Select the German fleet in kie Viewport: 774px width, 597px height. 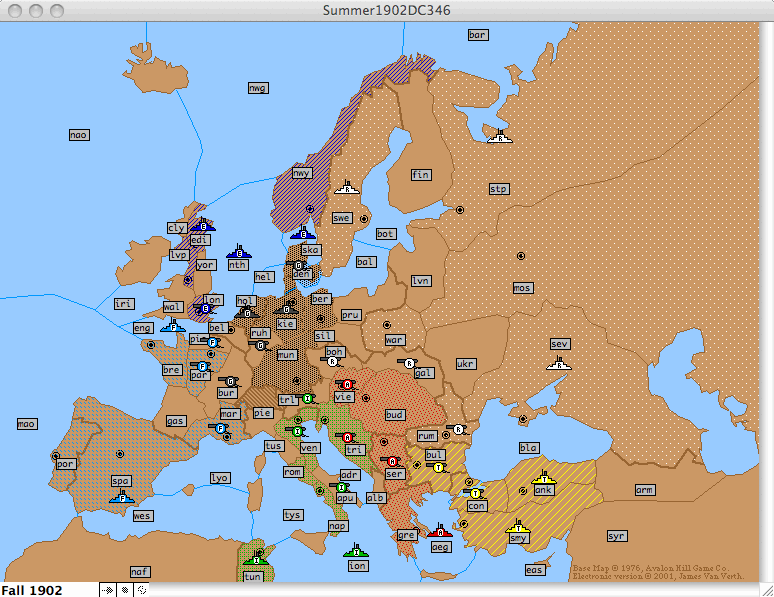286,308
